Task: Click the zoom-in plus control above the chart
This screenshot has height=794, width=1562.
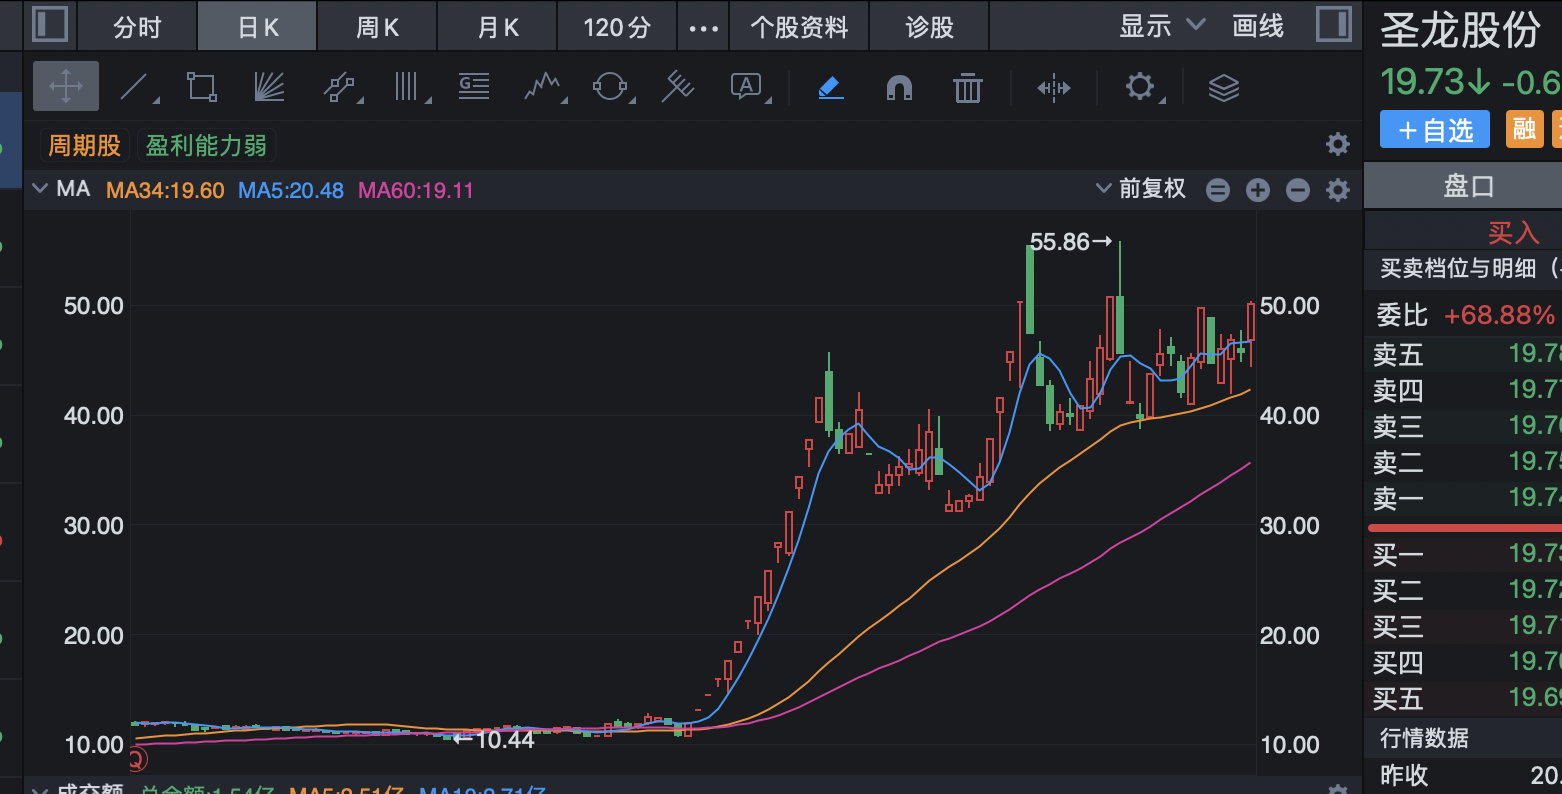Action: coord(1257,189)
